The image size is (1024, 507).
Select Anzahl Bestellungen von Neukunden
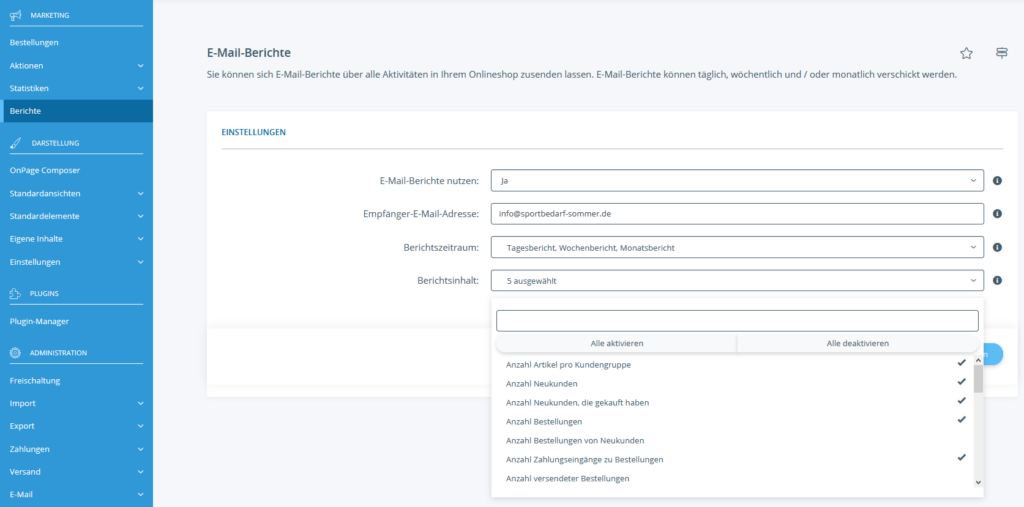[732, 440]
